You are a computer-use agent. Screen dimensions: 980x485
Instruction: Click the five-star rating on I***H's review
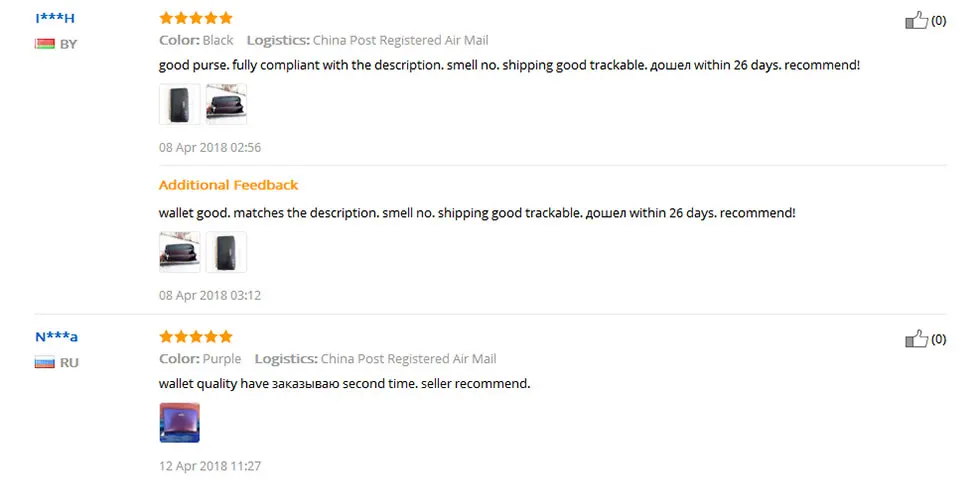pyautogui.click(x=196, y=18)
